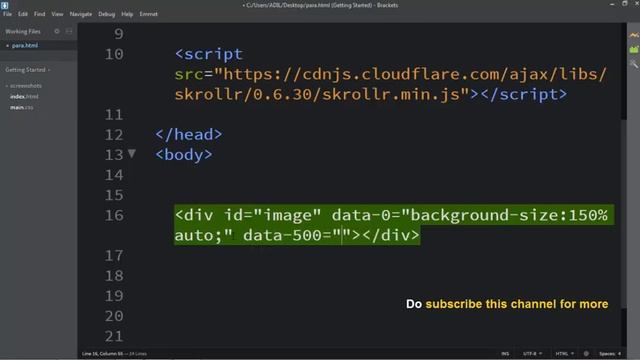Fold the body tag at line 13
Viewport: 640px width, 360px height.
pos(131,154)
